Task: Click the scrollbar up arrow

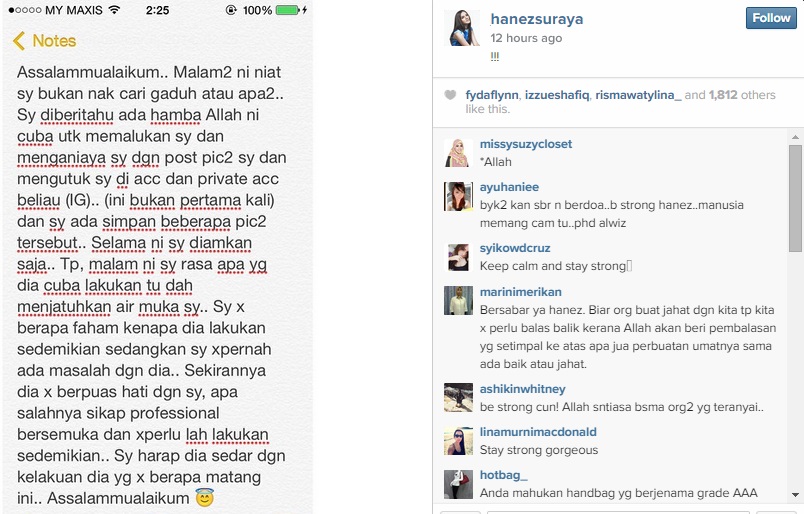Action: 795,137
